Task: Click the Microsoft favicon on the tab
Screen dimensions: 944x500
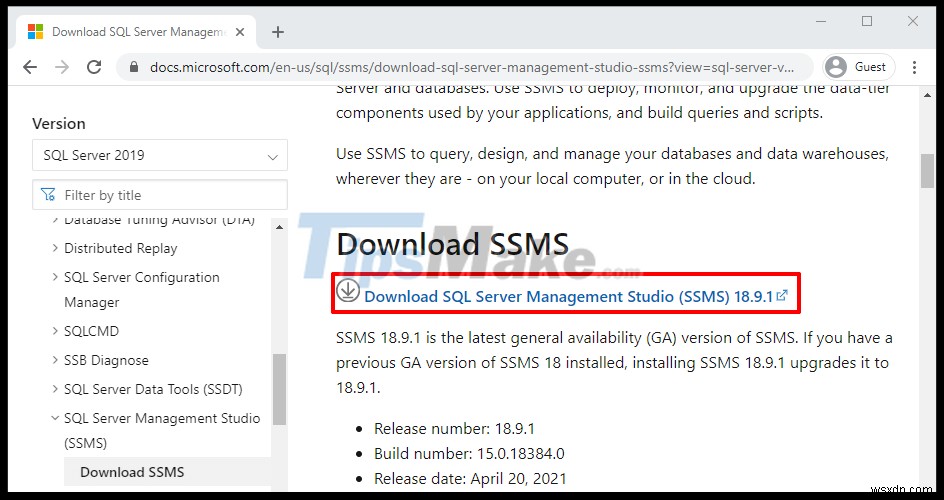Action: 36,32
